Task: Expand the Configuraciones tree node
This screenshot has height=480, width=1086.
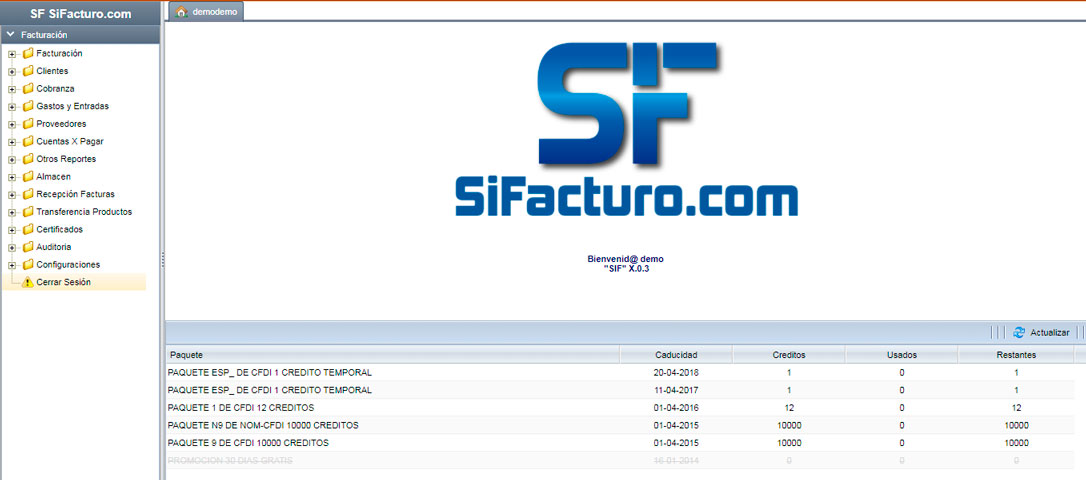Action: tap(12, 265)
